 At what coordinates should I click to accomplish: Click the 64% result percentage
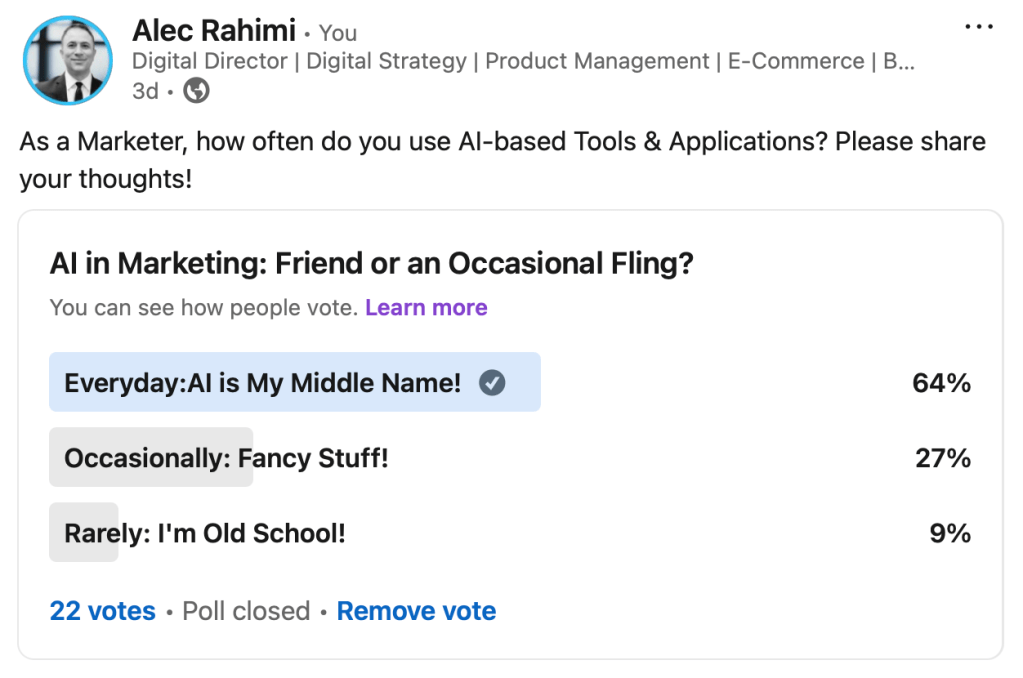tap(941, 382)
